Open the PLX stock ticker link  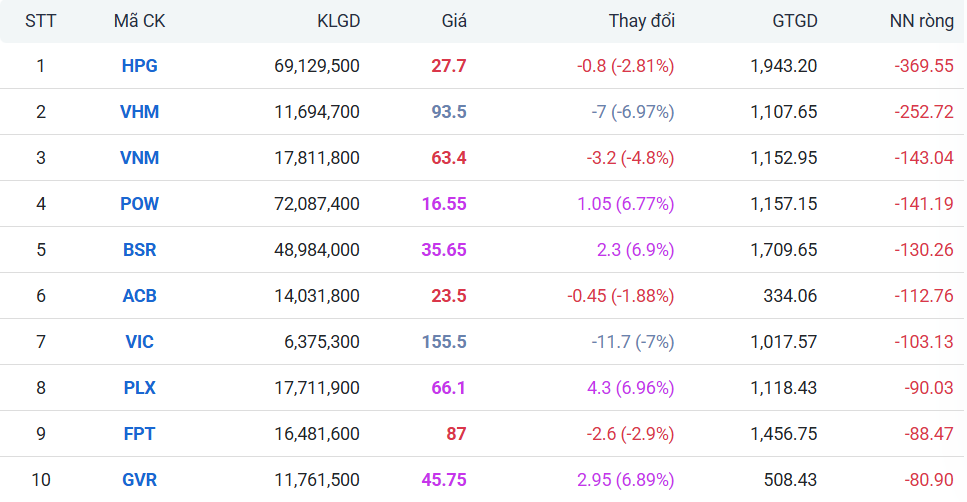139,388
